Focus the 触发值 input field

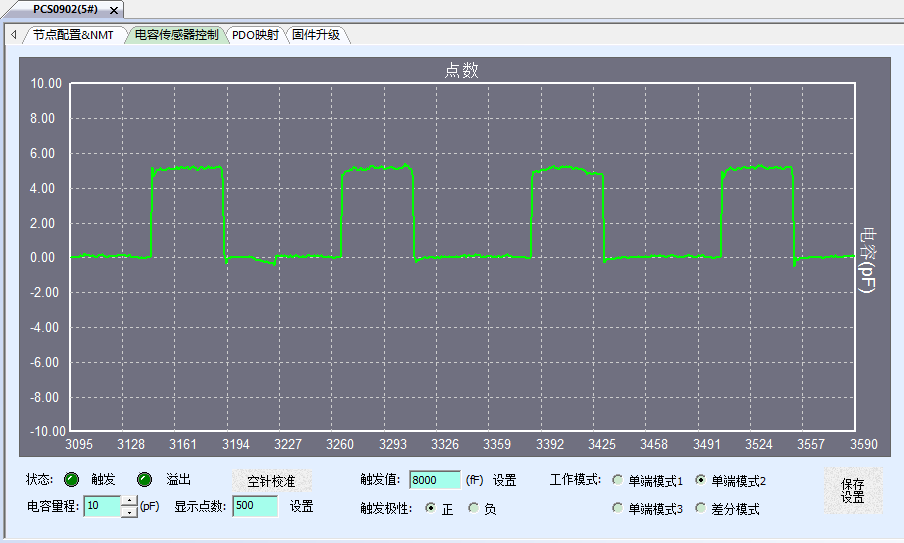[x=435, y=480]
